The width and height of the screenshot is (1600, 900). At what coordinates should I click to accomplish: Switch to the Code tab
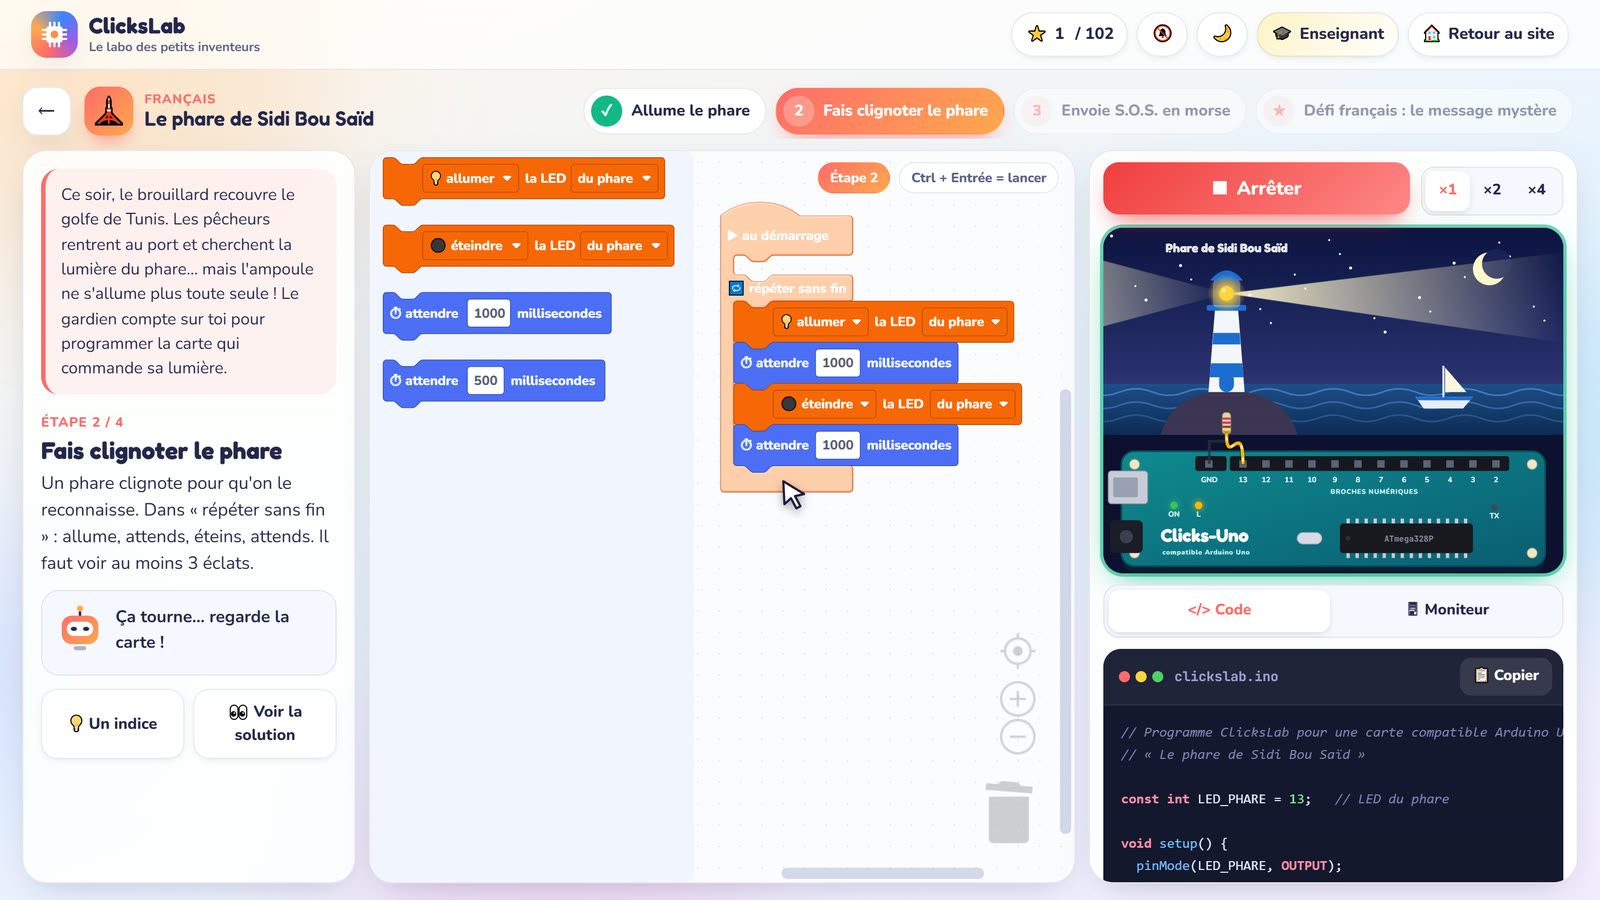pyautogui.click(x=1219, y=610)
